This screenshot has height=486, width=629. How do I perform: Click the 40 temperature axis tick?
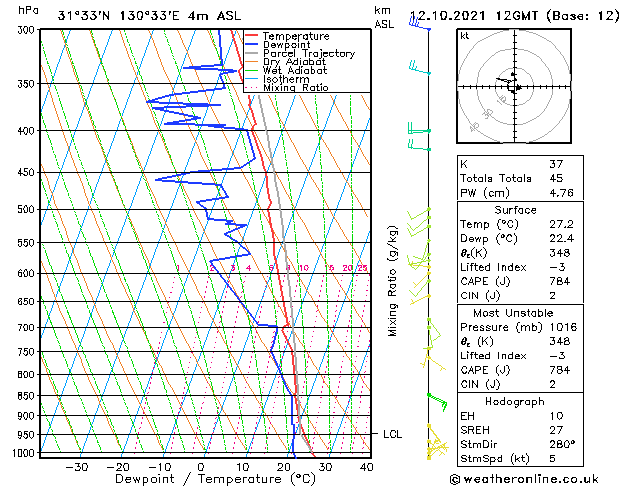367,467
